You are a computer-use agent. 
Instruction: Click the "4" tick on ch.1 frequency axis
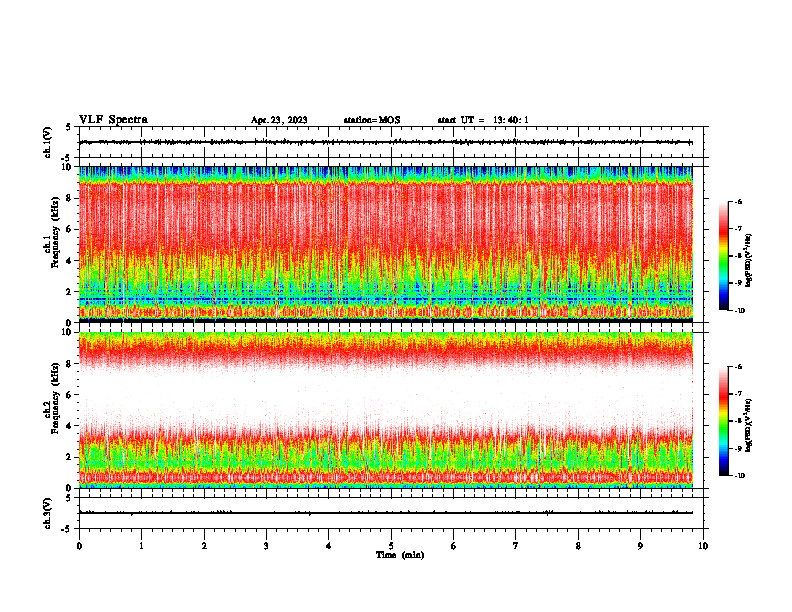tap(70, 261)
